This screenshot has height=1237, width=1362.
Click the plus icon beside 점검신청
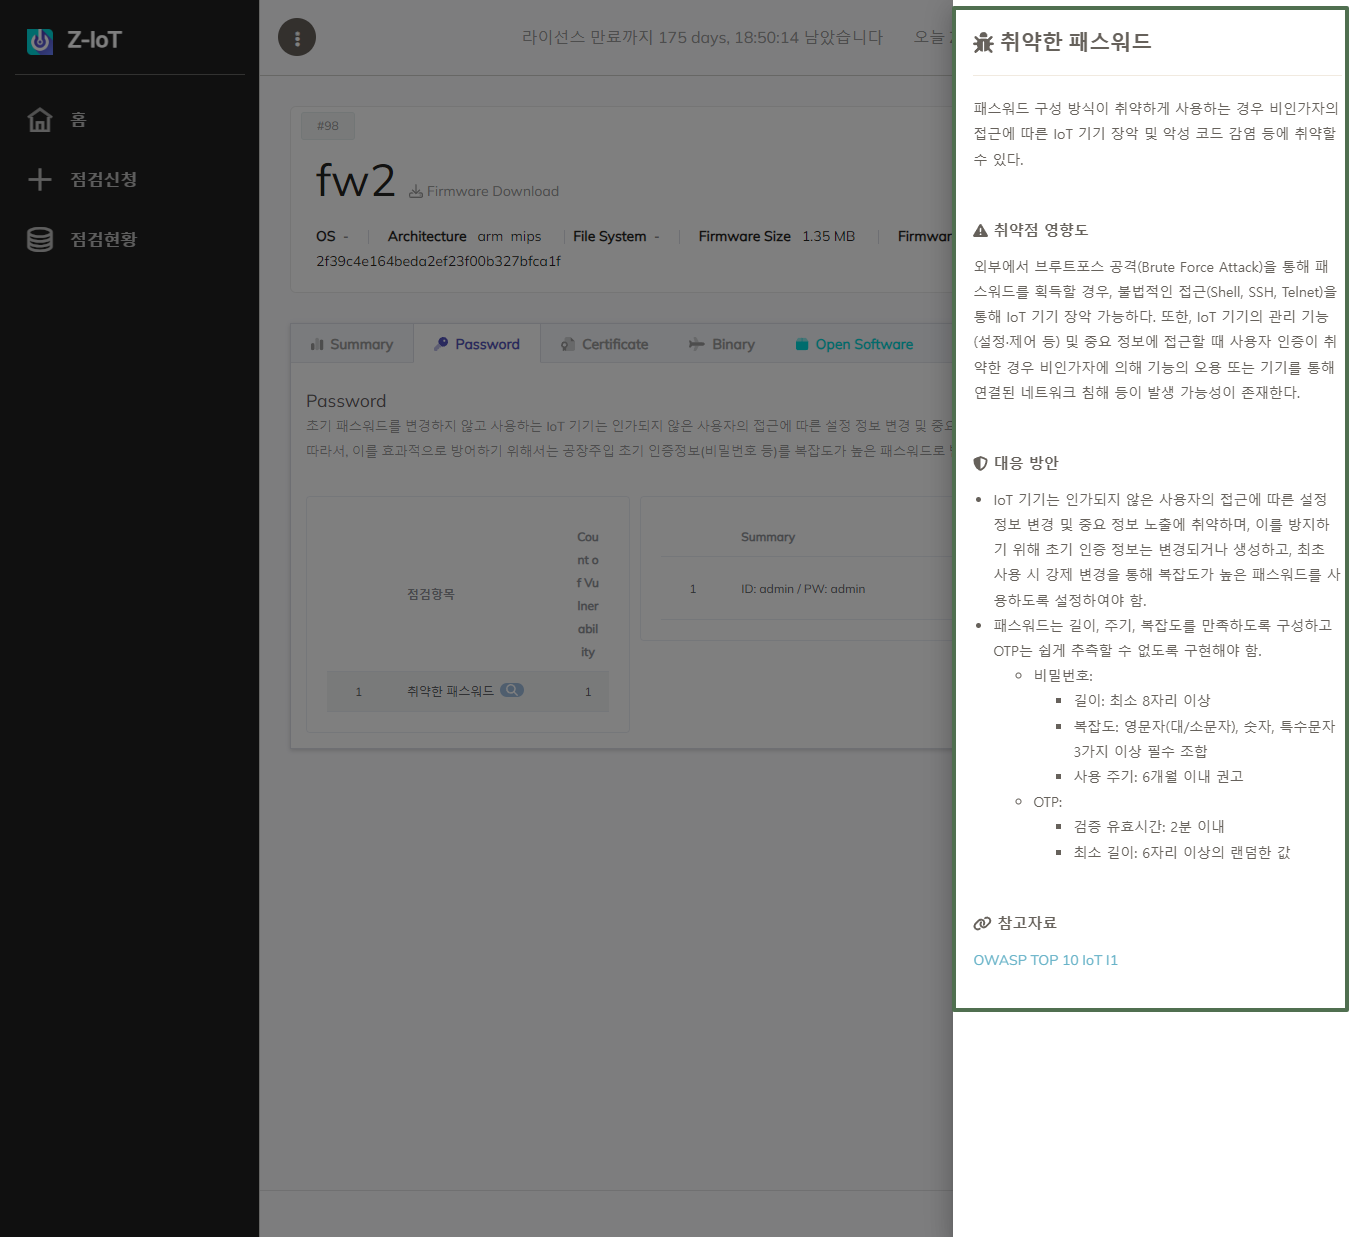click(x=40, y=180)
